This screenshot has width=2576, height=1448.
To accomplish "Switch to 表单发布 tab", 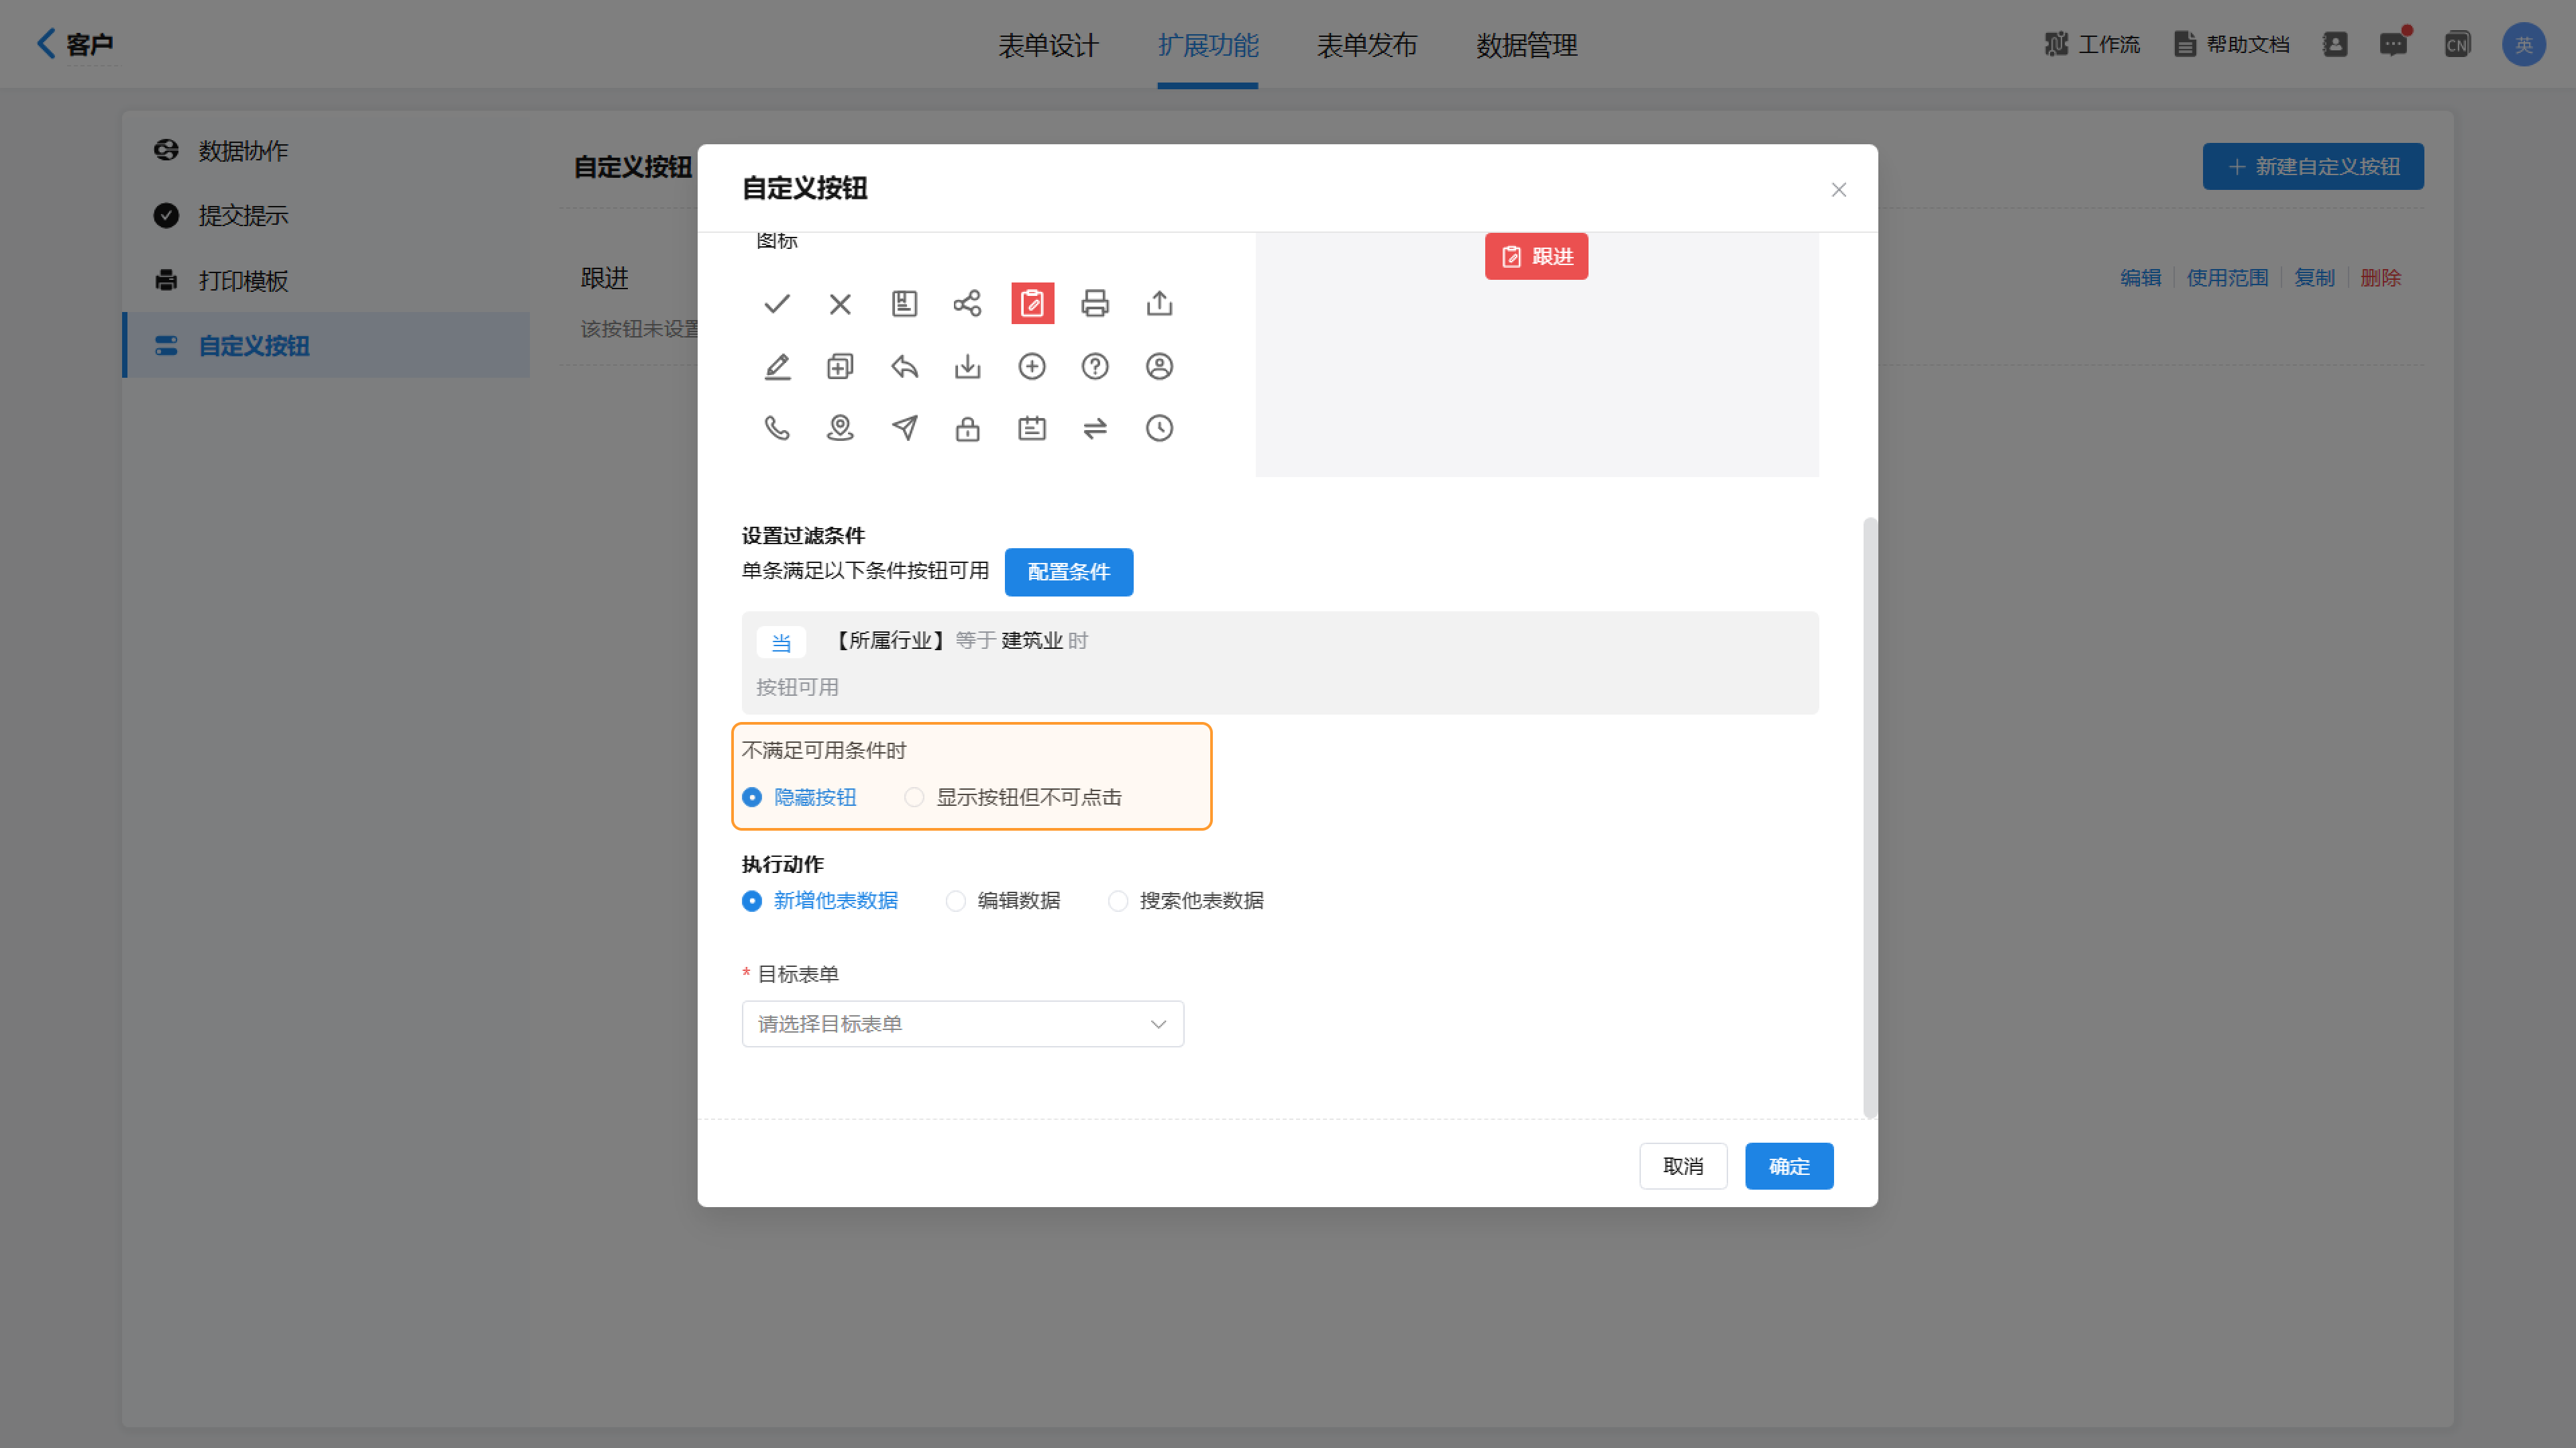I will [1367, 45].
